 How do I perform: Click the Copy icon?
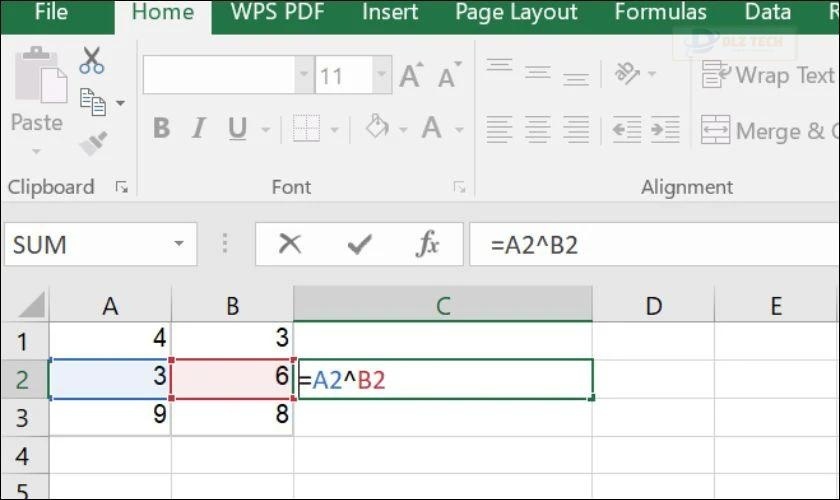click(93, 101)
